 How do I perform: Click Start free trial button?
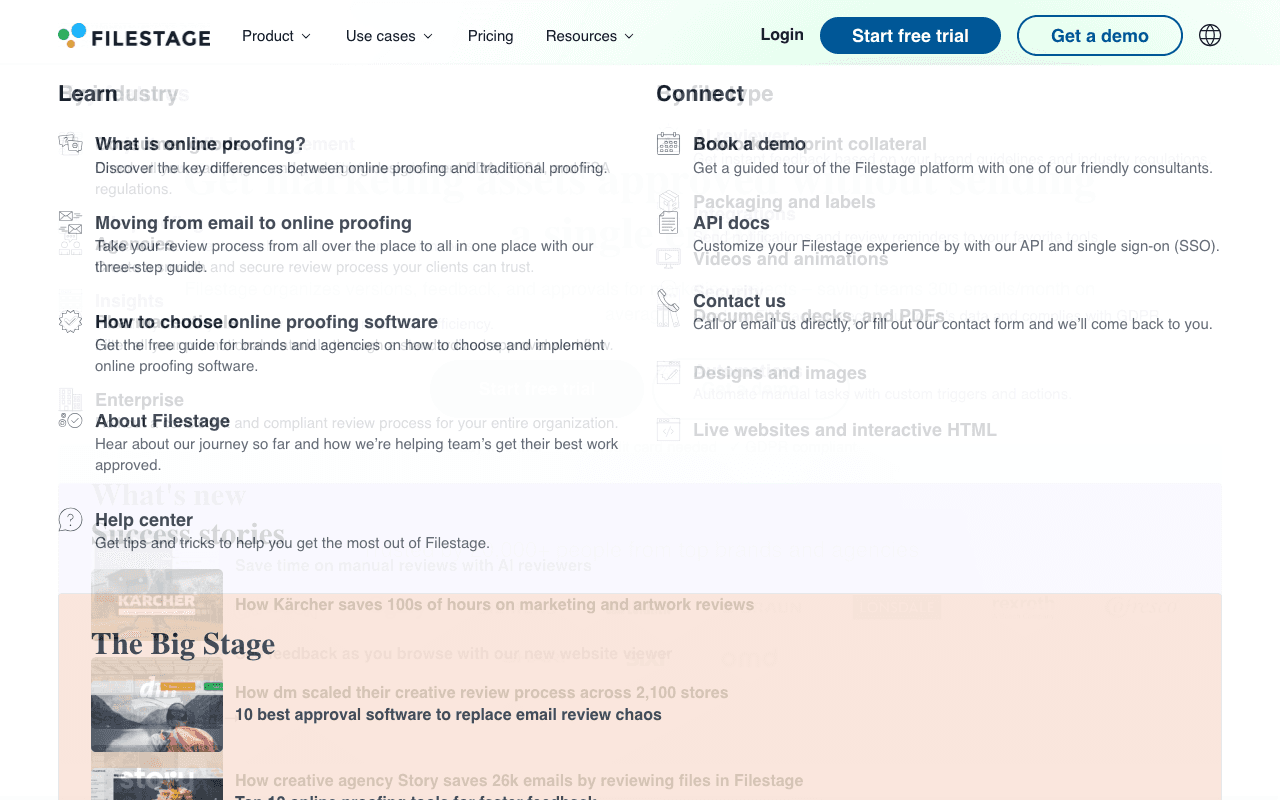(x=910, y=36)
